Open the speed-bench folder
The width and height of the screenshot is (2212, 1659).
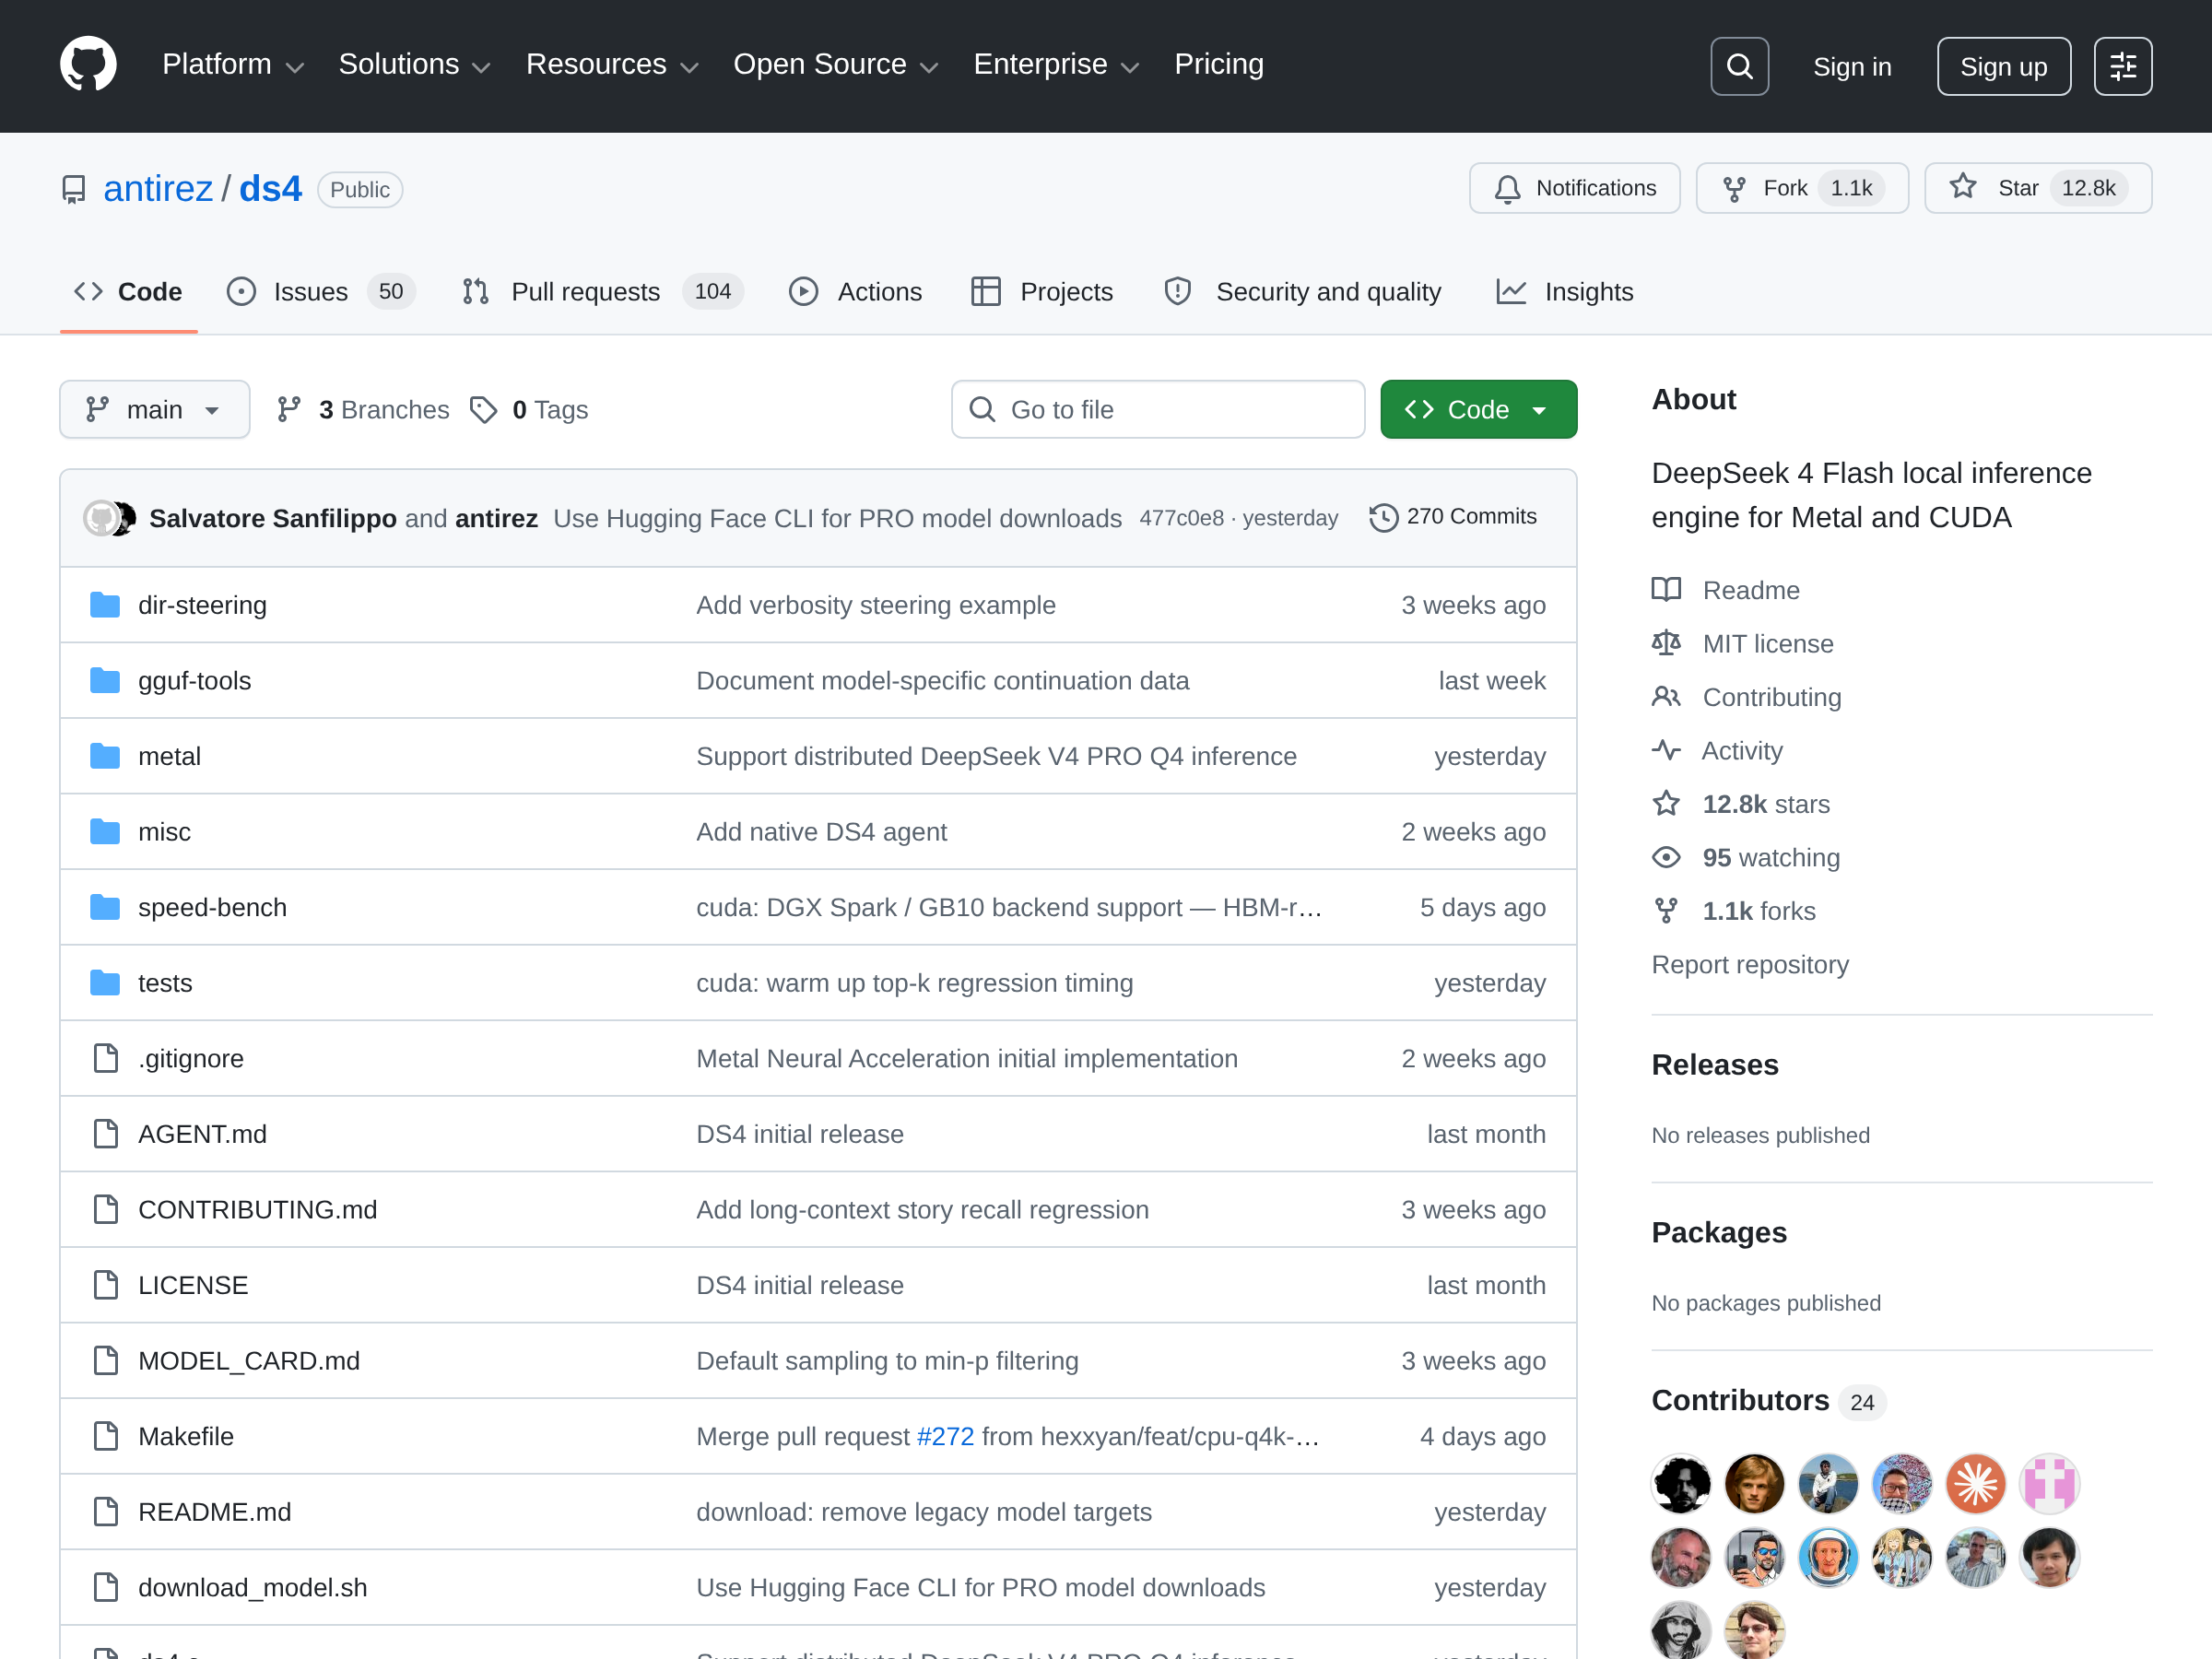click(212, 908)
